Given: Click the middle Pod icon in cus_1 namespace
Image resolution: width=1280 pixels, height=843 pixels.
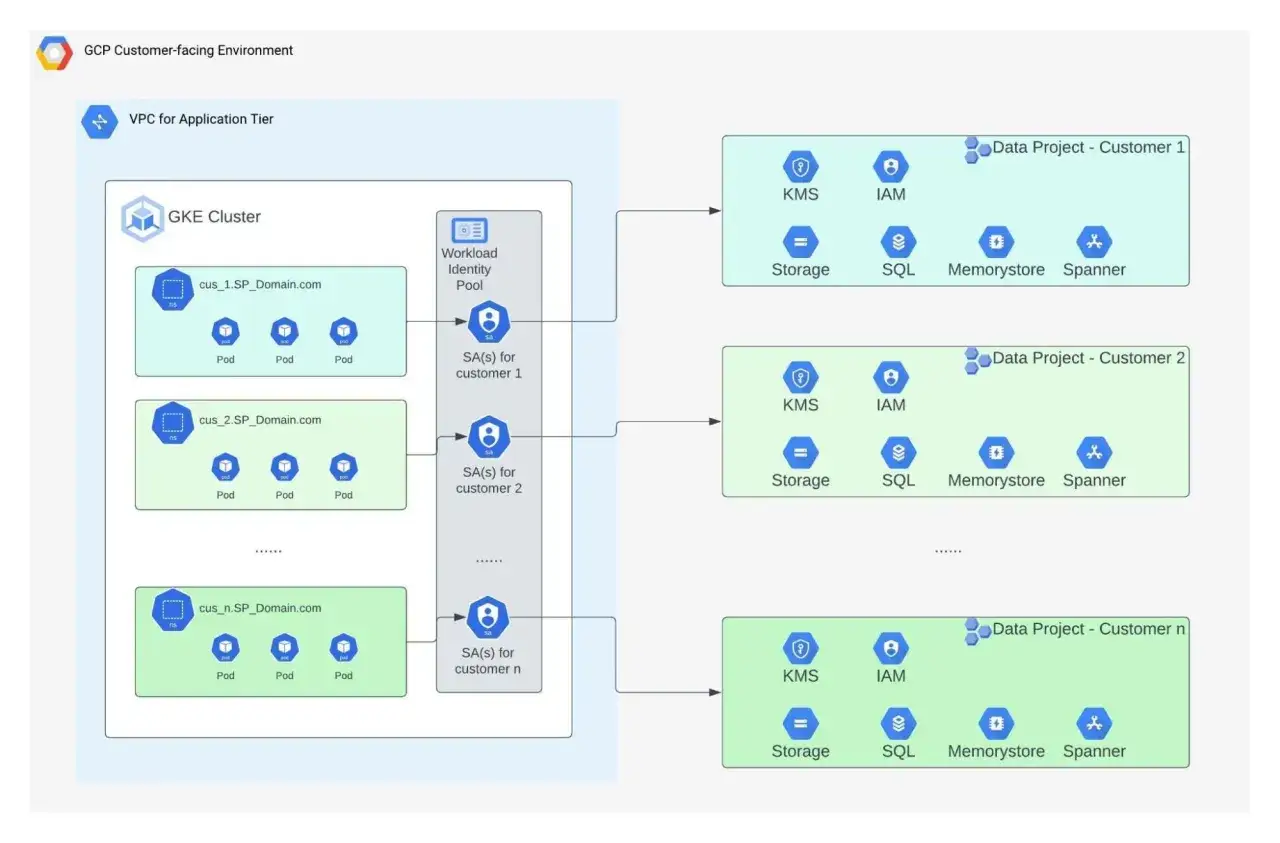Looking at the screenshot, I should 285,331.
